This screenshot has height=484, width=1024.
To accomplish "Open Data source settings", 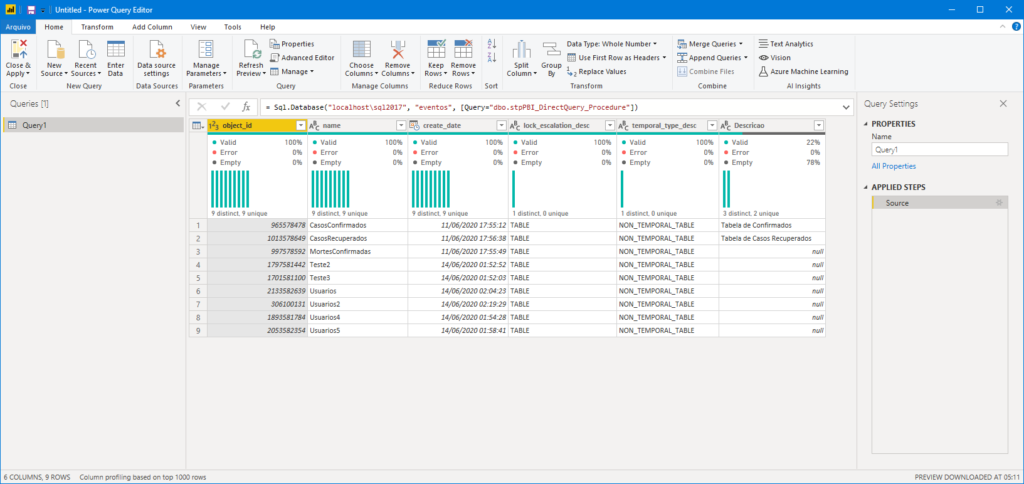I will 156,59.
